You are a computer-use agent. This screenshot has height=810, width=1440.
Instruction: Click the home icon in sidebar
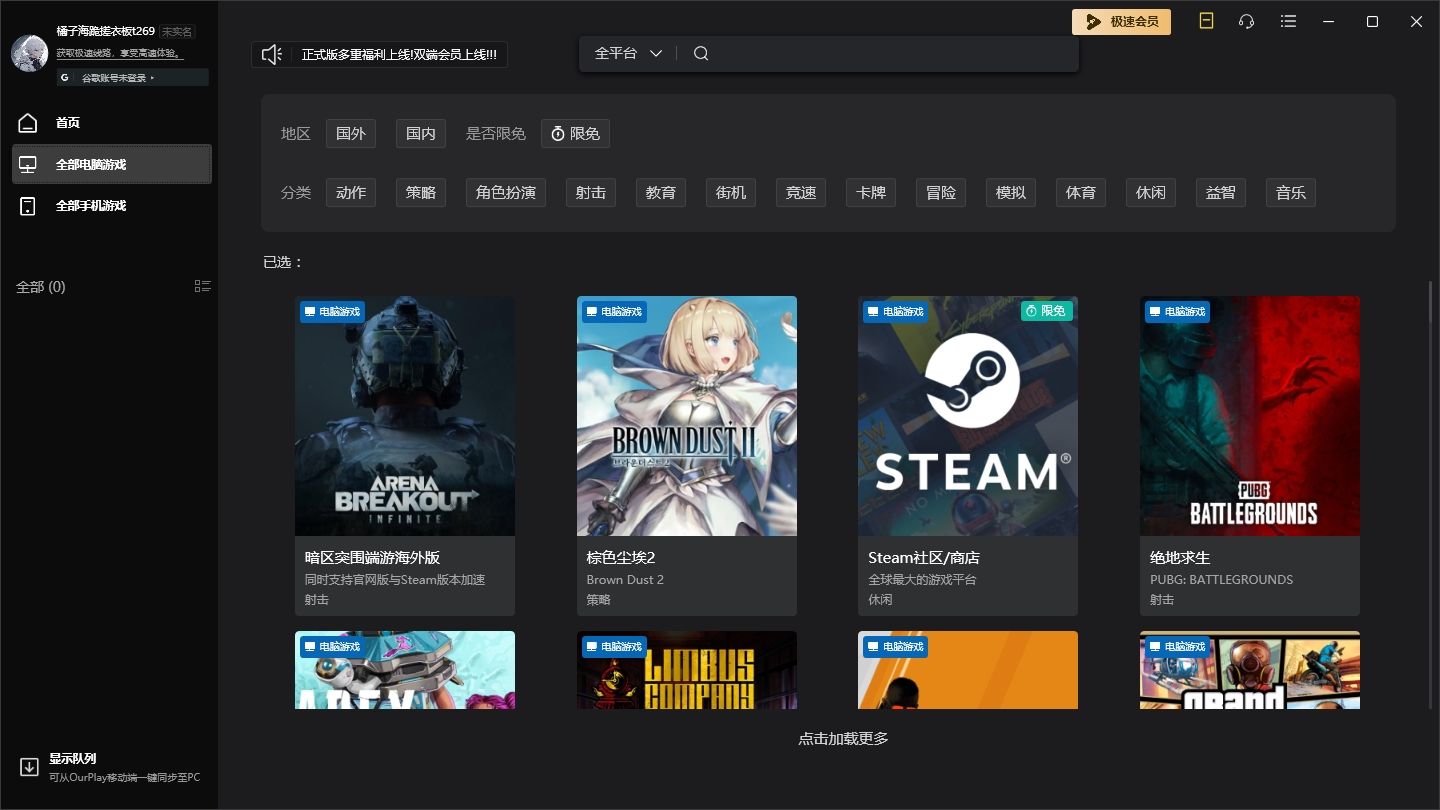[x=28, y=123]
